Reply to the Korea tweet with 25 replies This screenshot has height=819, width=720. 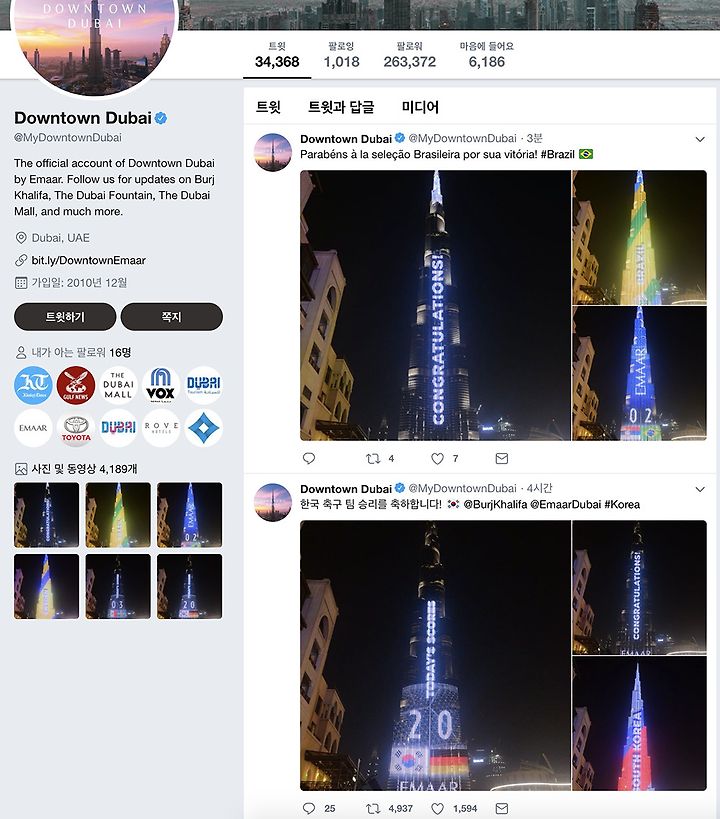(x=309, y=809)
